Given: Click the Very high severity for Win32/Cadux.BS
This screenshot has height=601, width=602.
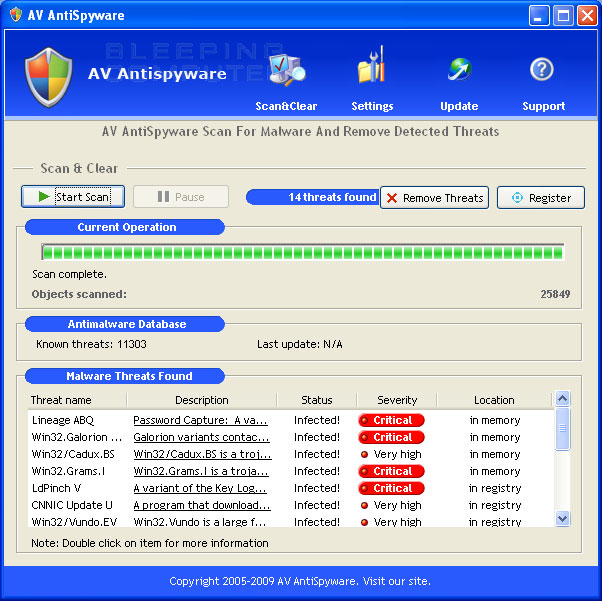Looking at the screenshot, I should pyautogui.click(x=391, y=454).
